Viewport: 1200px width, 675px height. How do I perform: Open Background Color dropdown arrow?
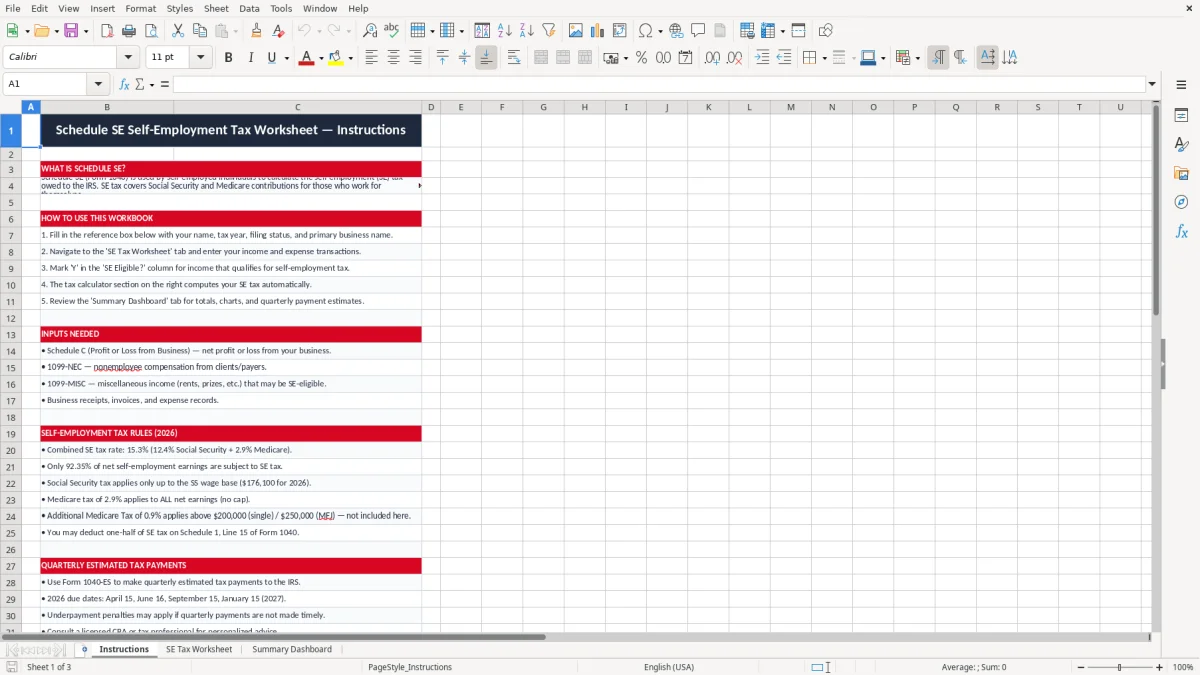point(350,58)
